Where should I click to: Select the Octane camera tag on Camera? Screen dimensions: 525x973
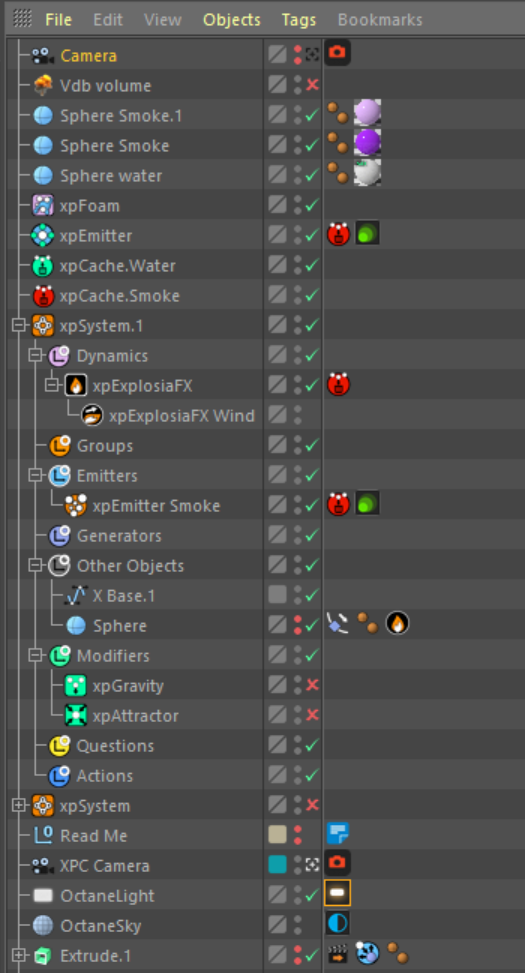click(337, 53)
